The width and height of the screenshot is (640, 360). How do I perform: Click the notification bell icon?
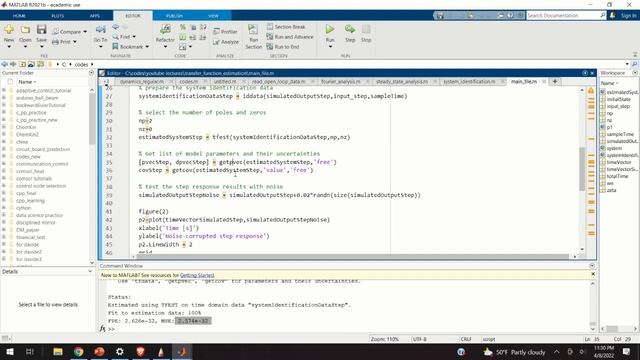pyautogui.click(x=612, y=16)
